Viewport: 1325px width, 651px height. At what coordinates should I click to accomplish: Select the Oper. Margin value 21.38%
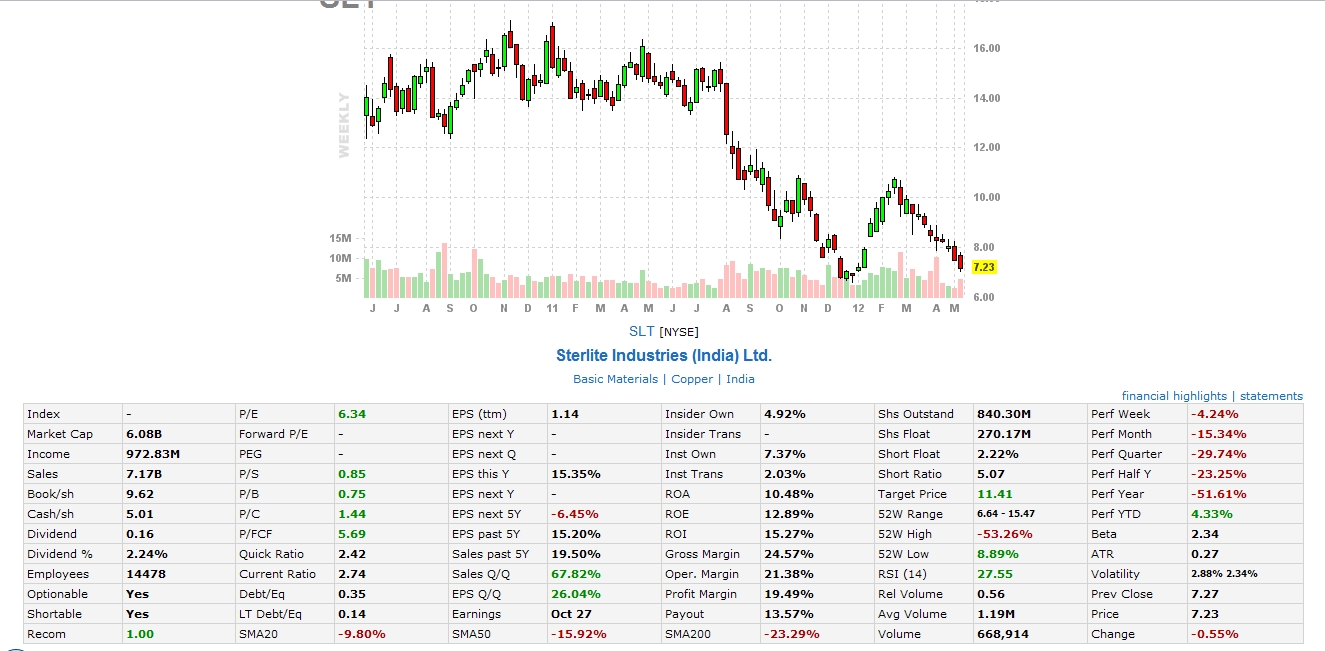click(788, 574)
